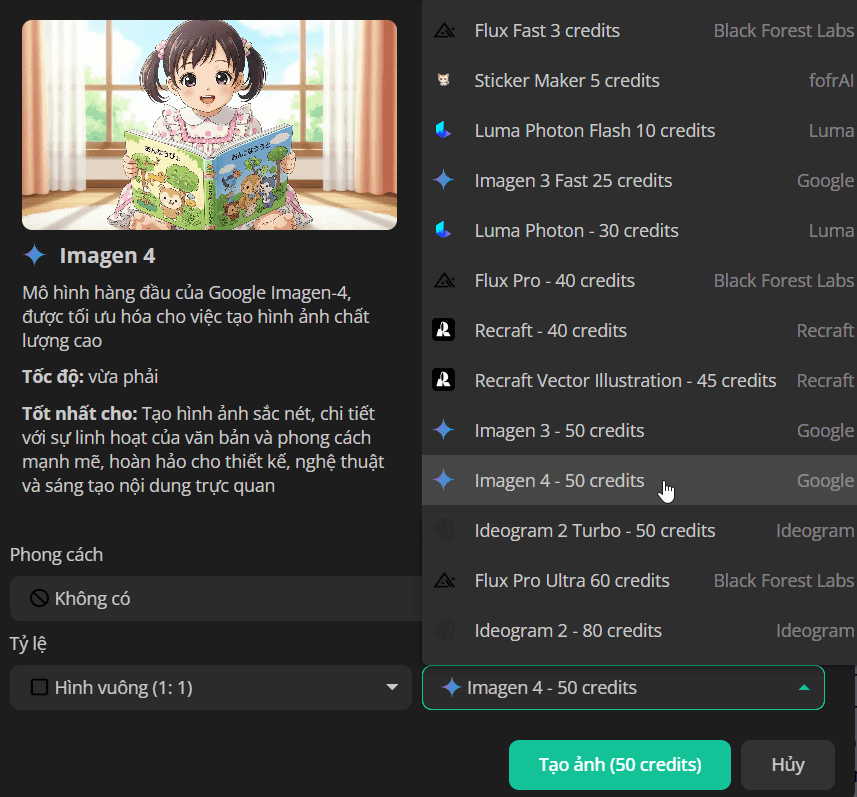Click the Imagen 3 Fast sparkle icon
The image size is (857, 797).
tap(444, 180)
